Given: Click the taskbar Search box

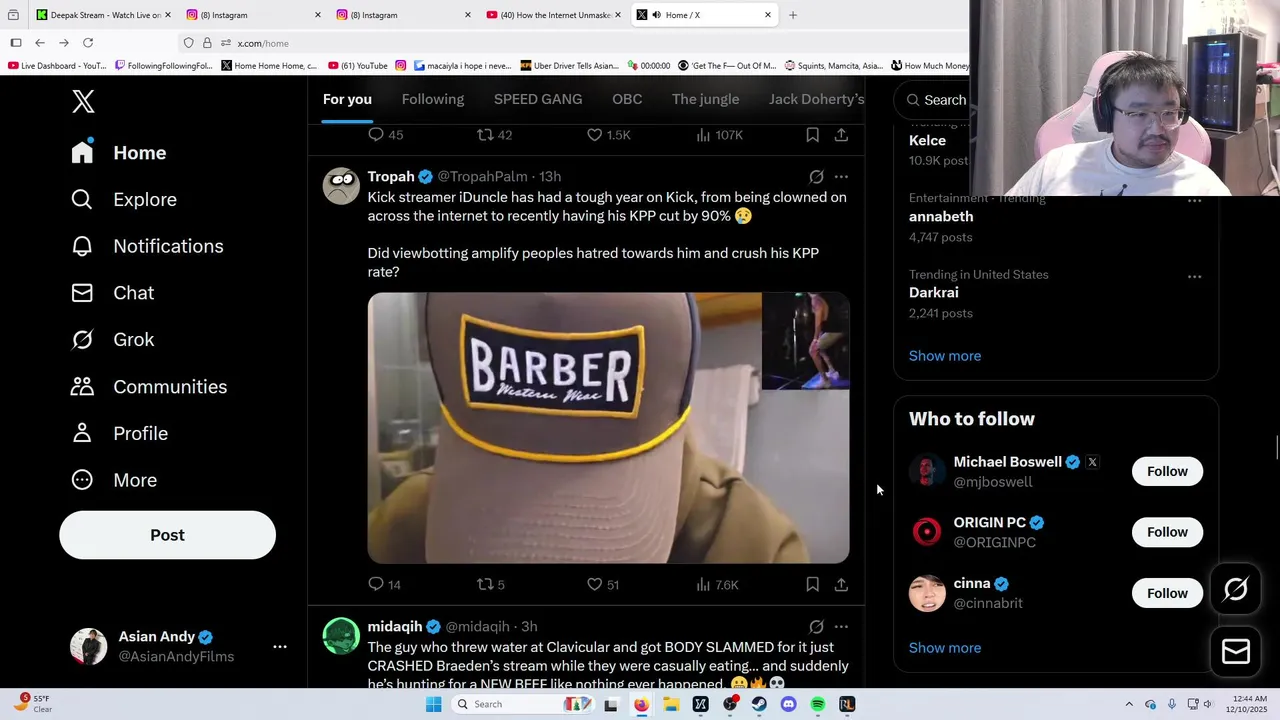Looking at the screenshot, I should coord(522,704).
